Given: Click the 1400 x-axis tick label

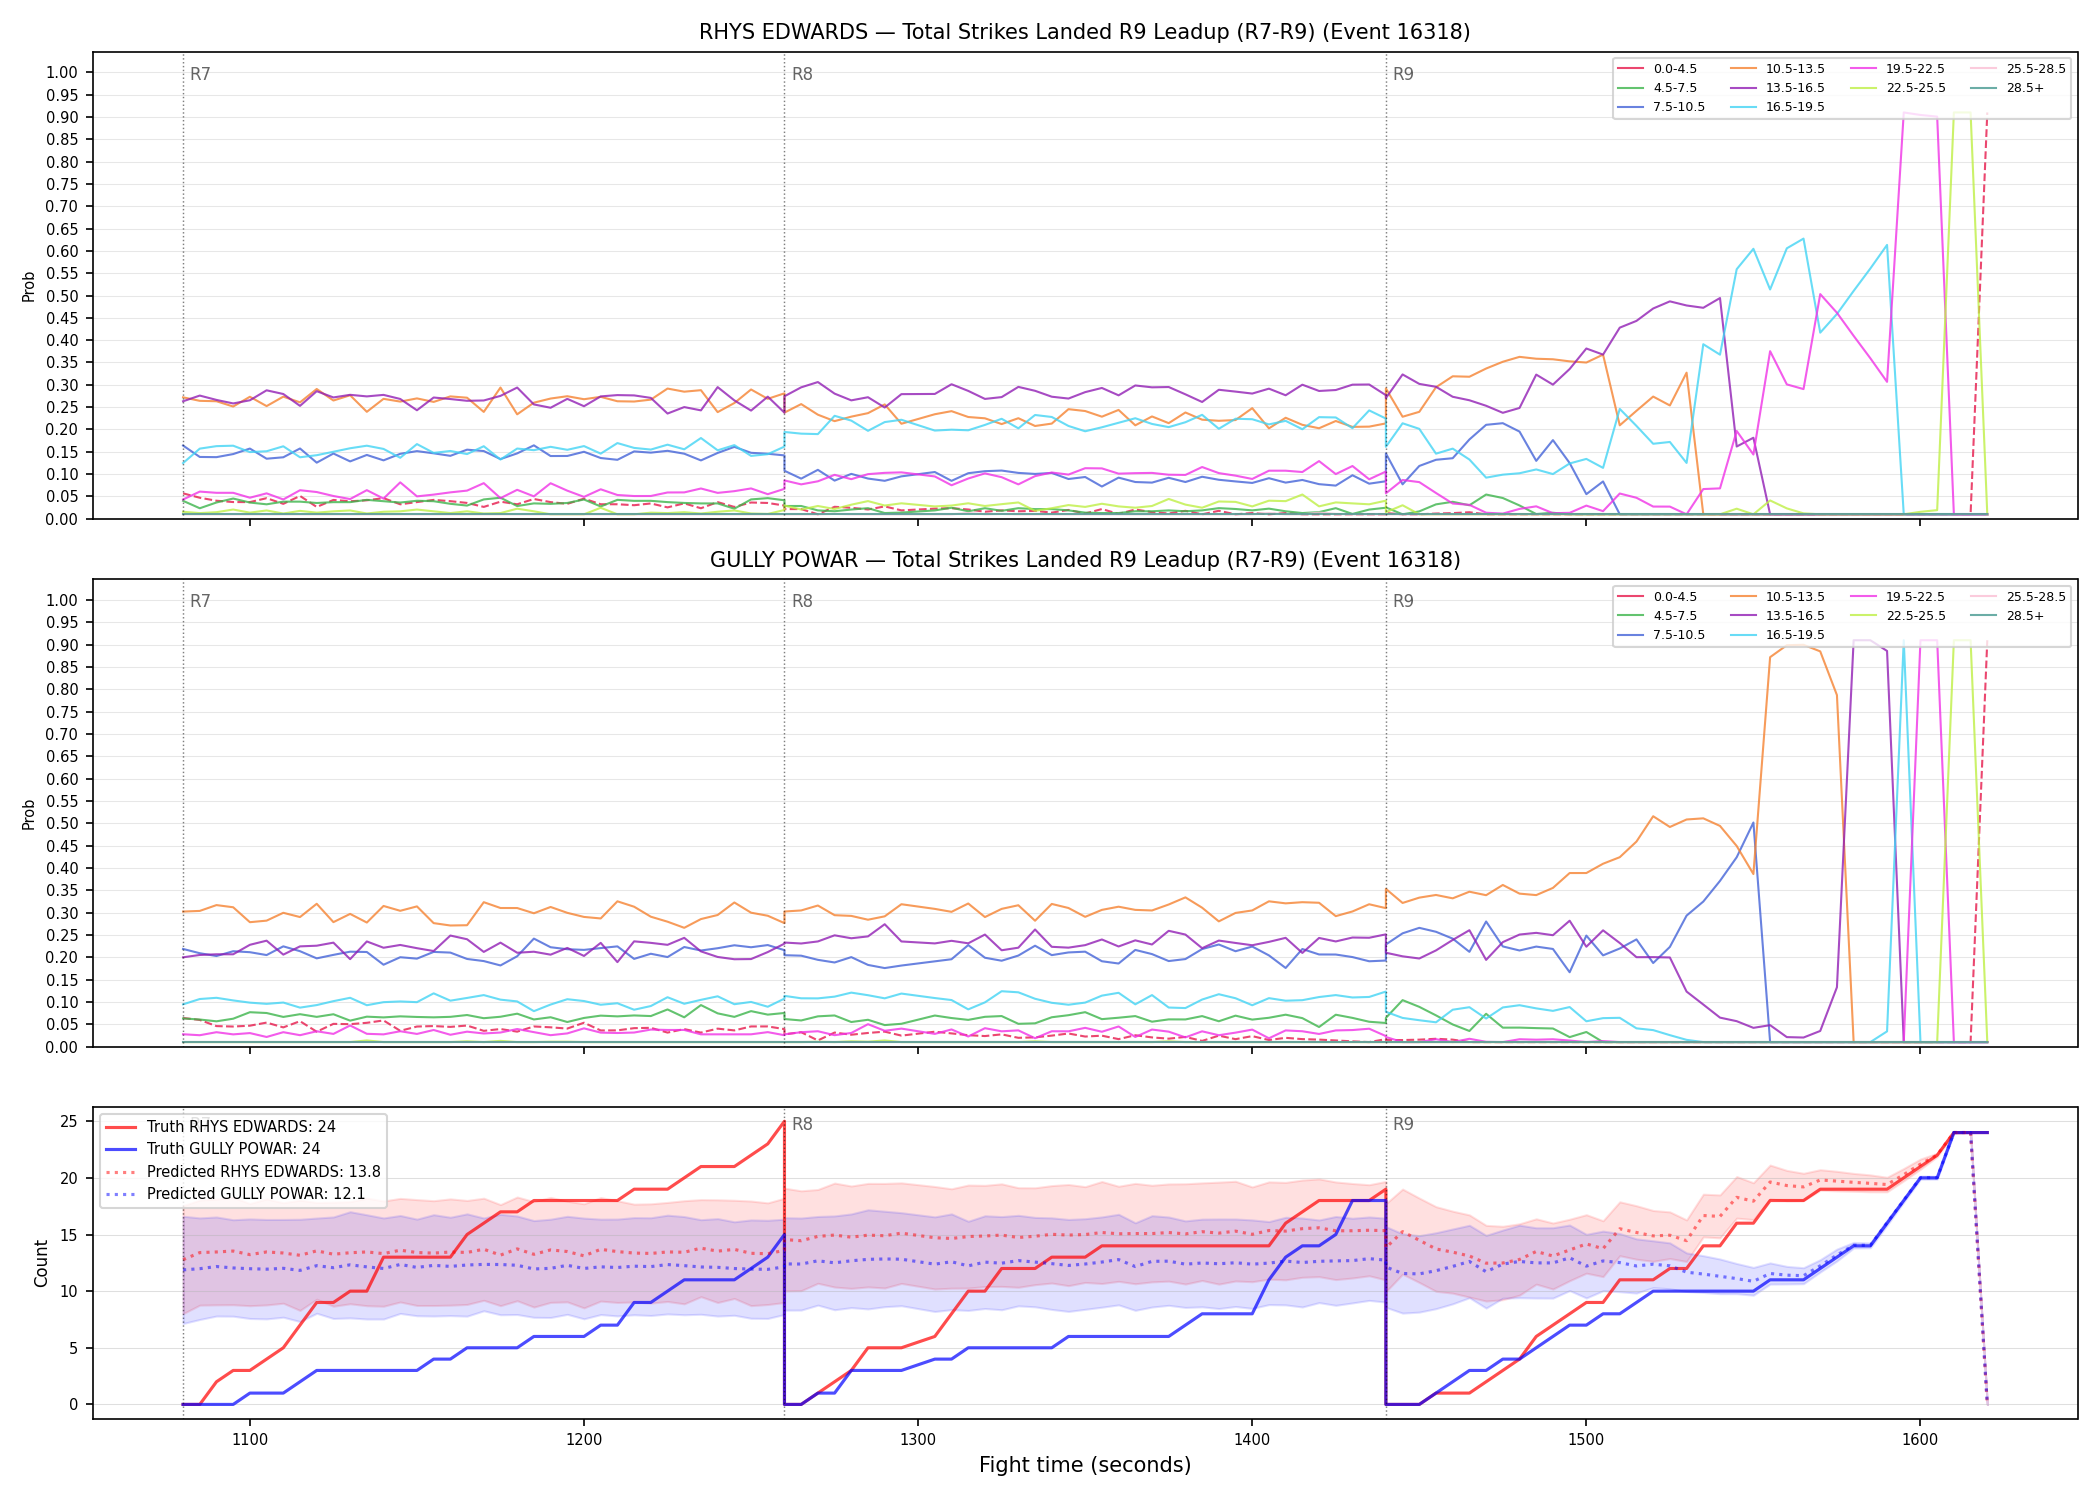Looking at the screenshot, I should click(1252, 1440).
